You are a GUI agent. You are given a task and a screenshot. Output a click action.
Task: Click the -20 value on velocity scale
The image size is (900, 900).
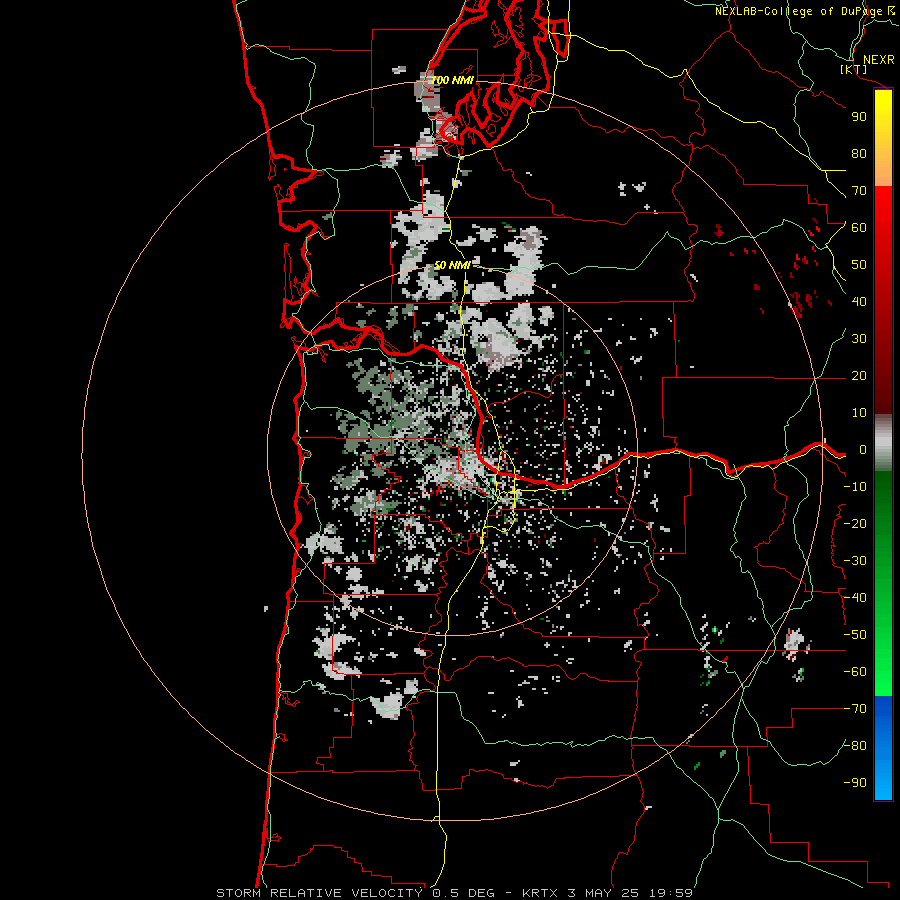click(855, 524)
